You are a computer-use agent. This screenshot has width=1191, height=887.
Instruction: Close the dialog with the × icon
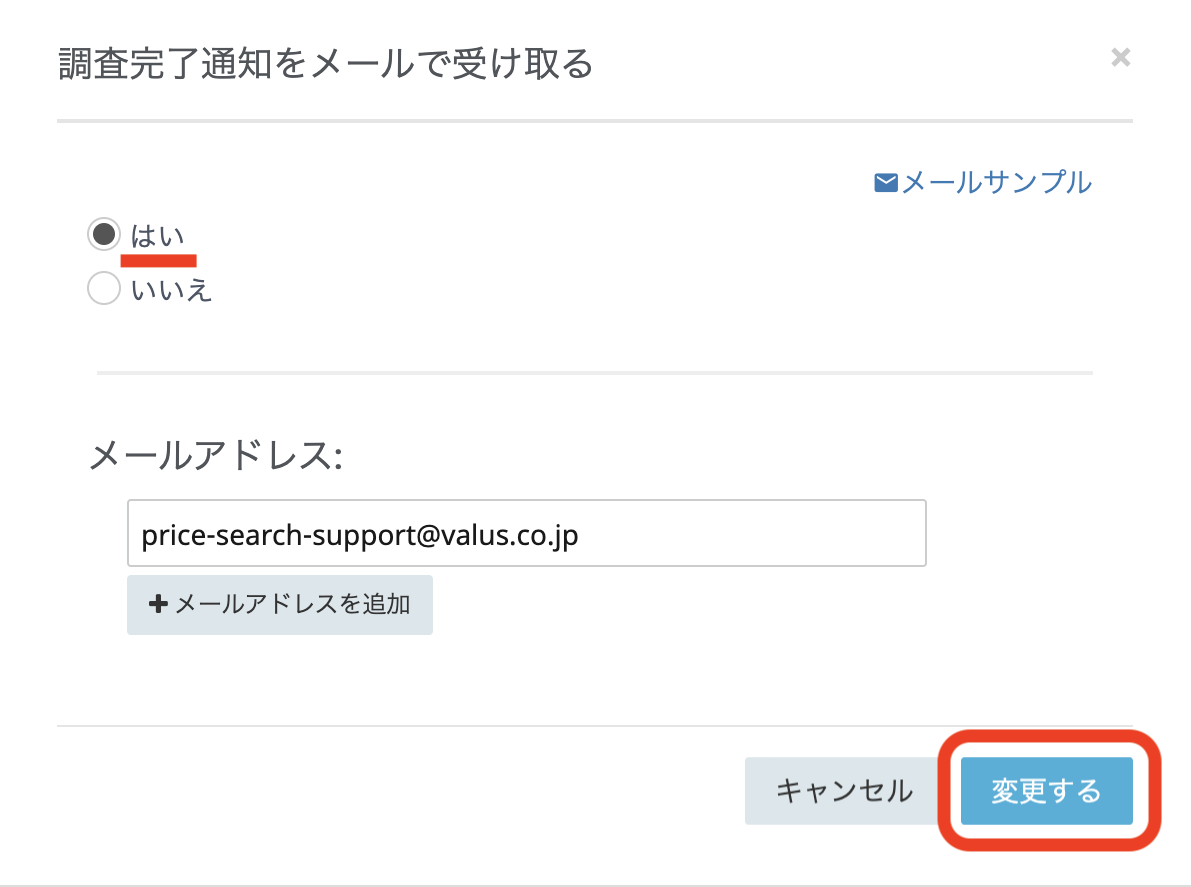pyautogui.click(x=1120, y=58)
